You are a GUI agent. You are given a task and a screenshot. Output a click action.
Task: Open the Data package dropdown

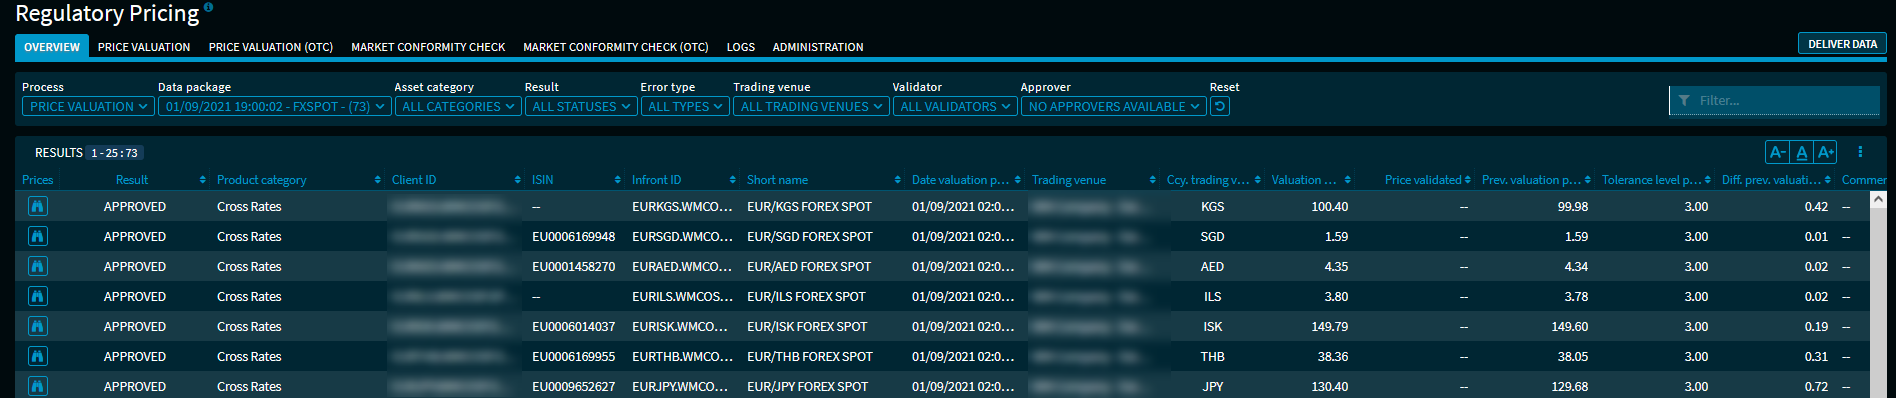[274, 106]
